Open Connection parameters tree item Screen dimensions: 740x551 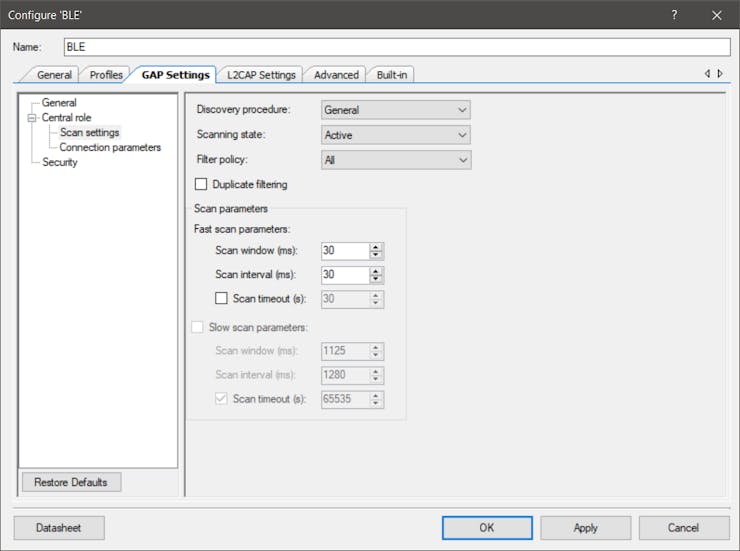(110, 148)
